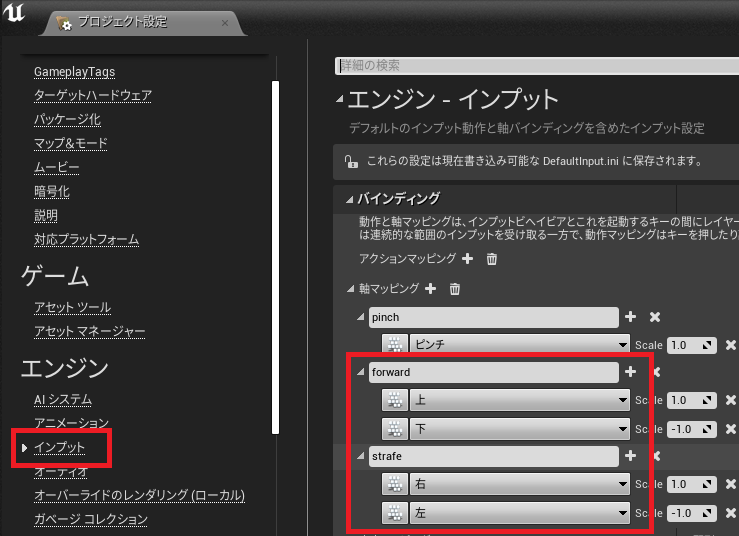The image size is (739, 536).
Task: Open ガベージ コレクション settings
Action: 90,520
